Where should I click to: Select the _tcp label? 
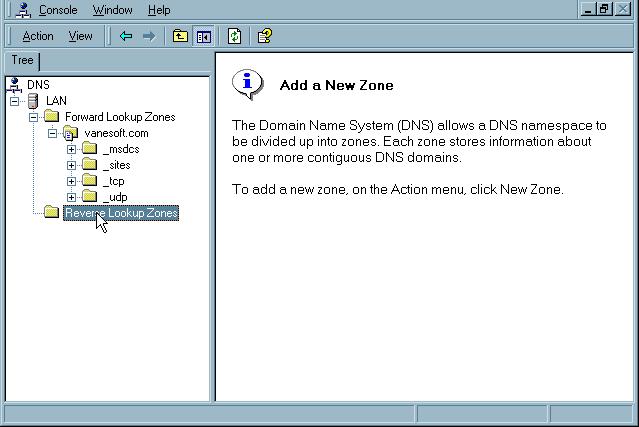(x=114, y=181)
